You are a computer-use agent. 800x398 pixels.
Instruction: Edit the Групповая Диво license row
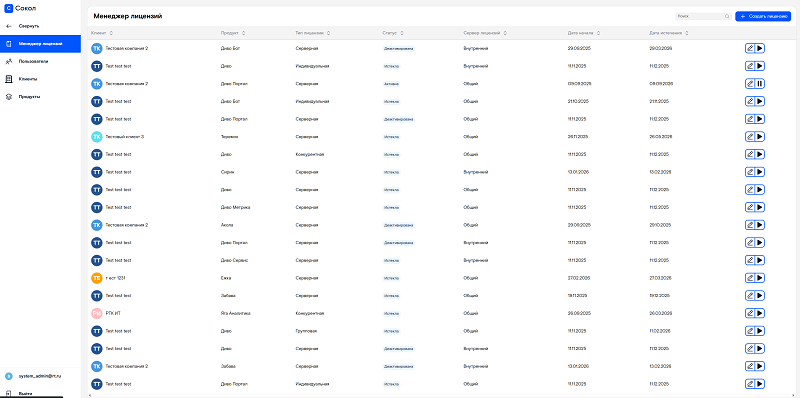pos(749,331)
